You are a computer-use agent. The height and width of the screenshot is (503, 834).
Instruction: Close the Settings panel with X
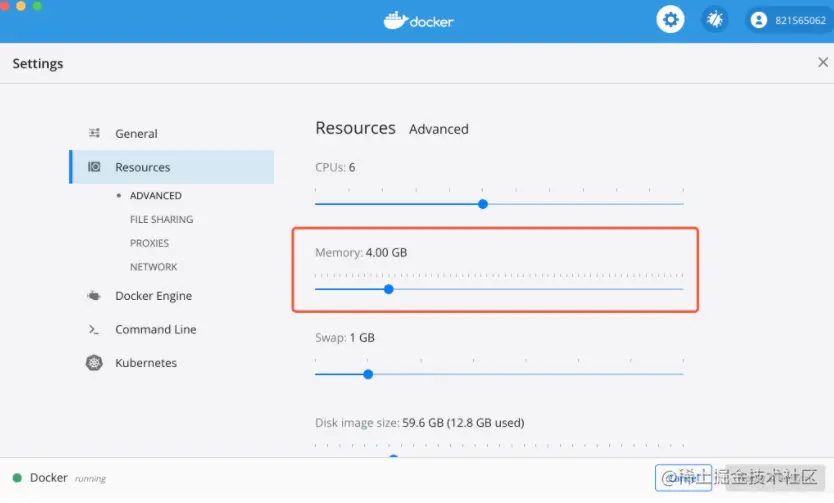click(823, 62)
